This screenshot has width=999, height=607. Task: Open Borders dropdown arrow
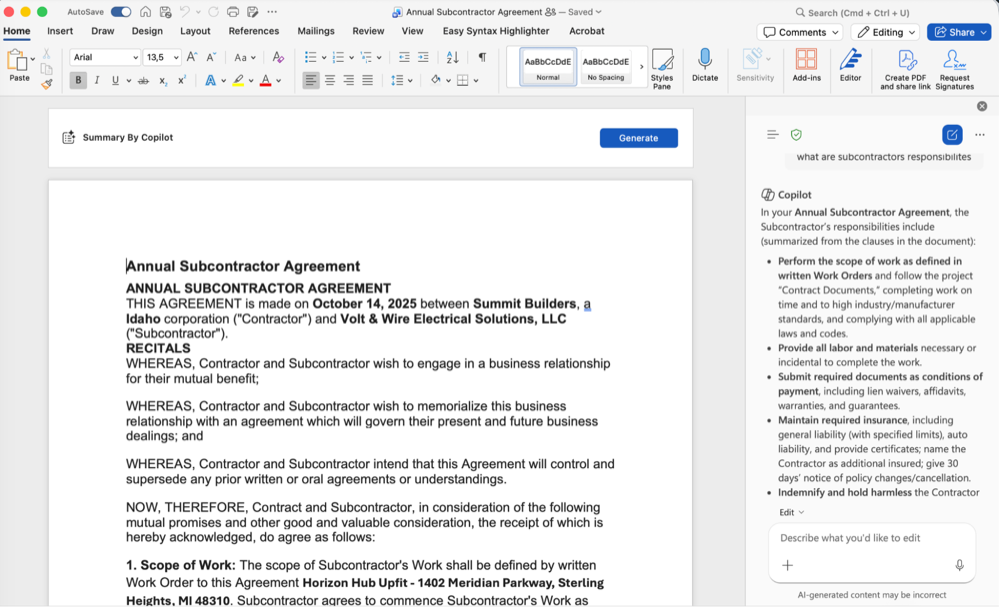[x=476, y=81]
